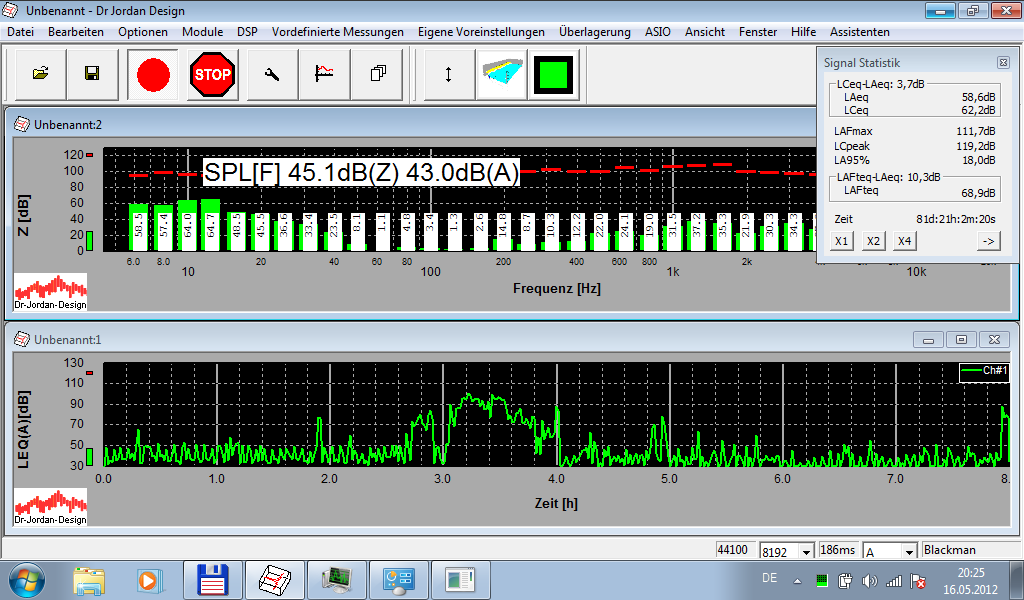Open the 3D waterfall spectrogram view
The width and height of the screenshot is (1024, 600).
coord(502,74)
